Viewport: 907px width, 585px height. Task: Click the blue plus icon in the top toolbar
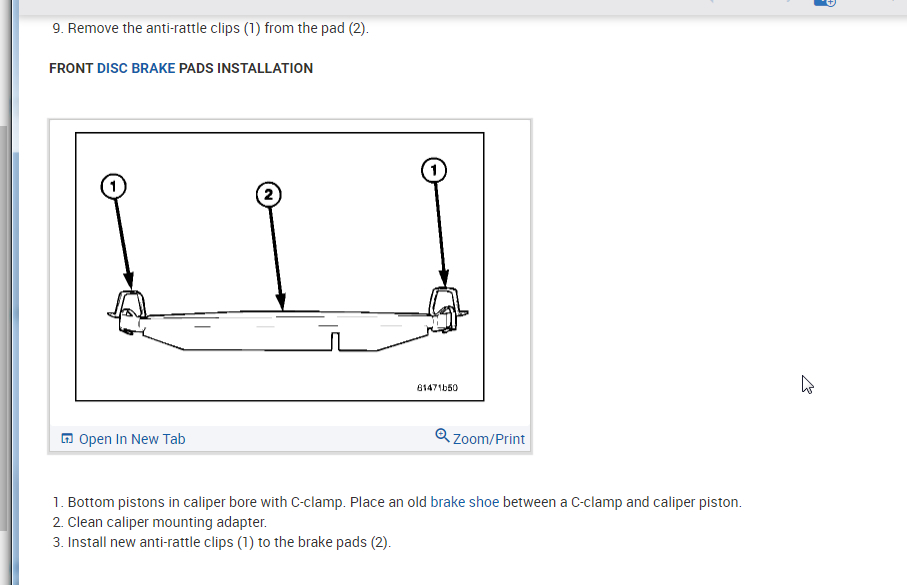pos(825,3)
